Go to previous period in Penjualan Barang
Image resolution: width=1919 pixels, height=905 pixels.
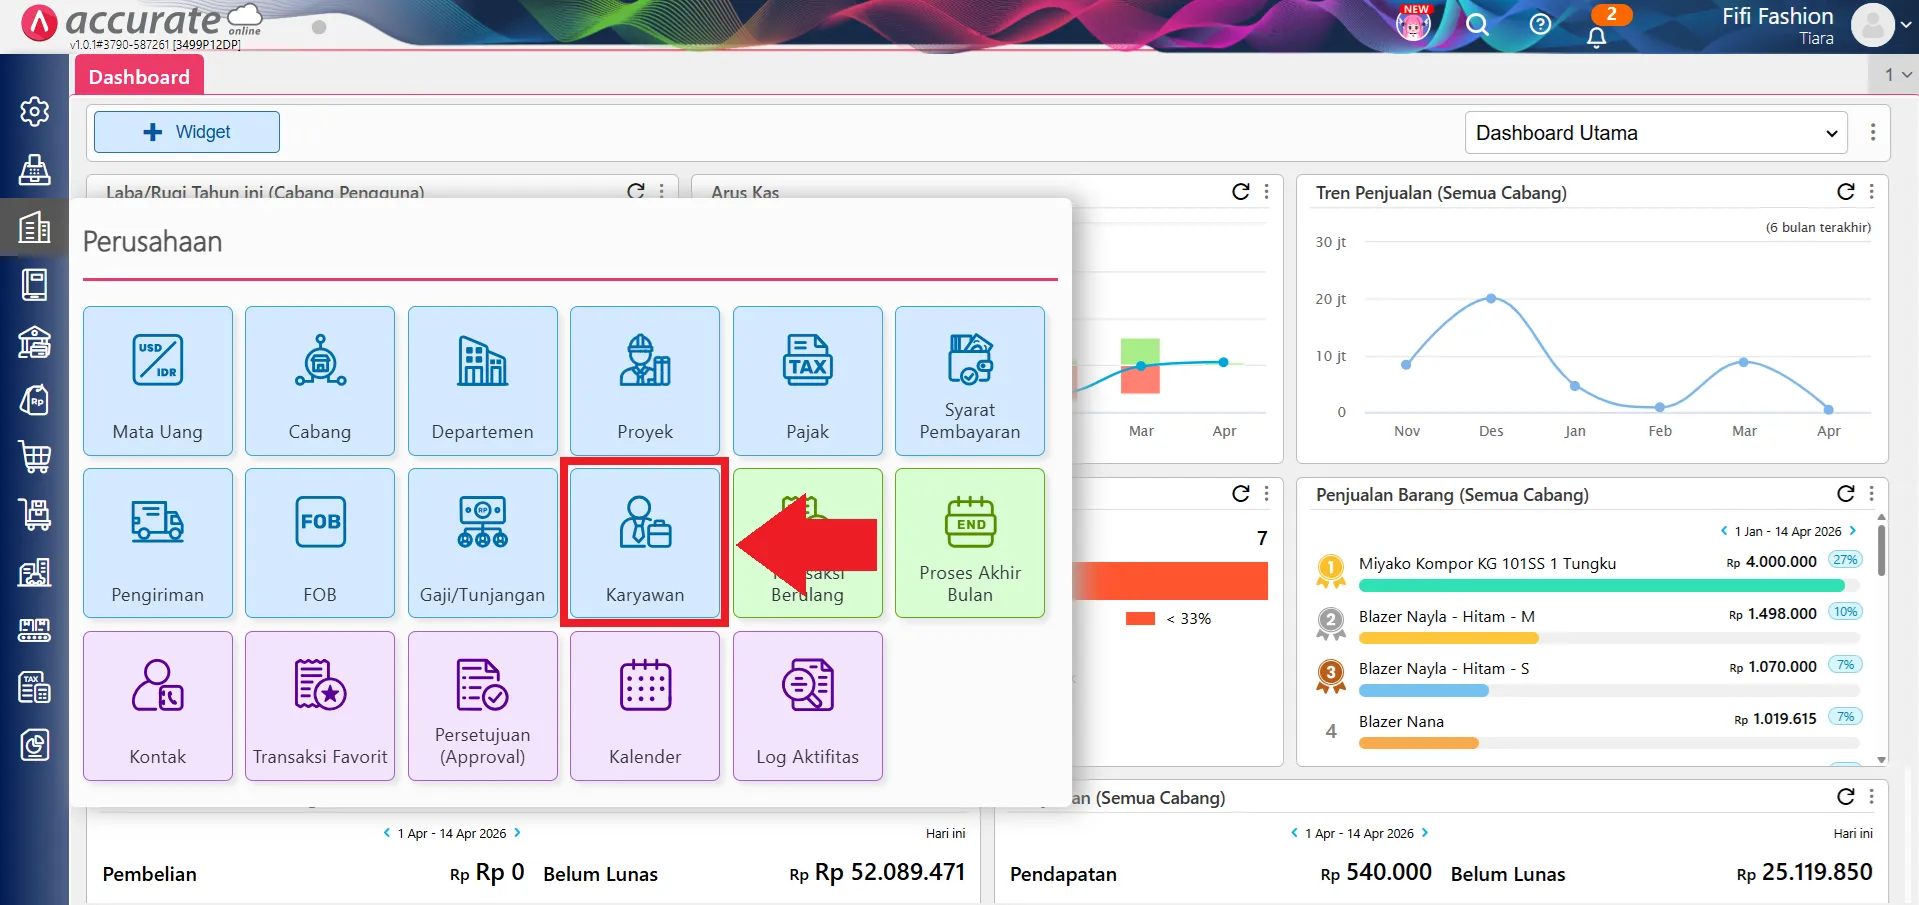[x=1724, y=531]
